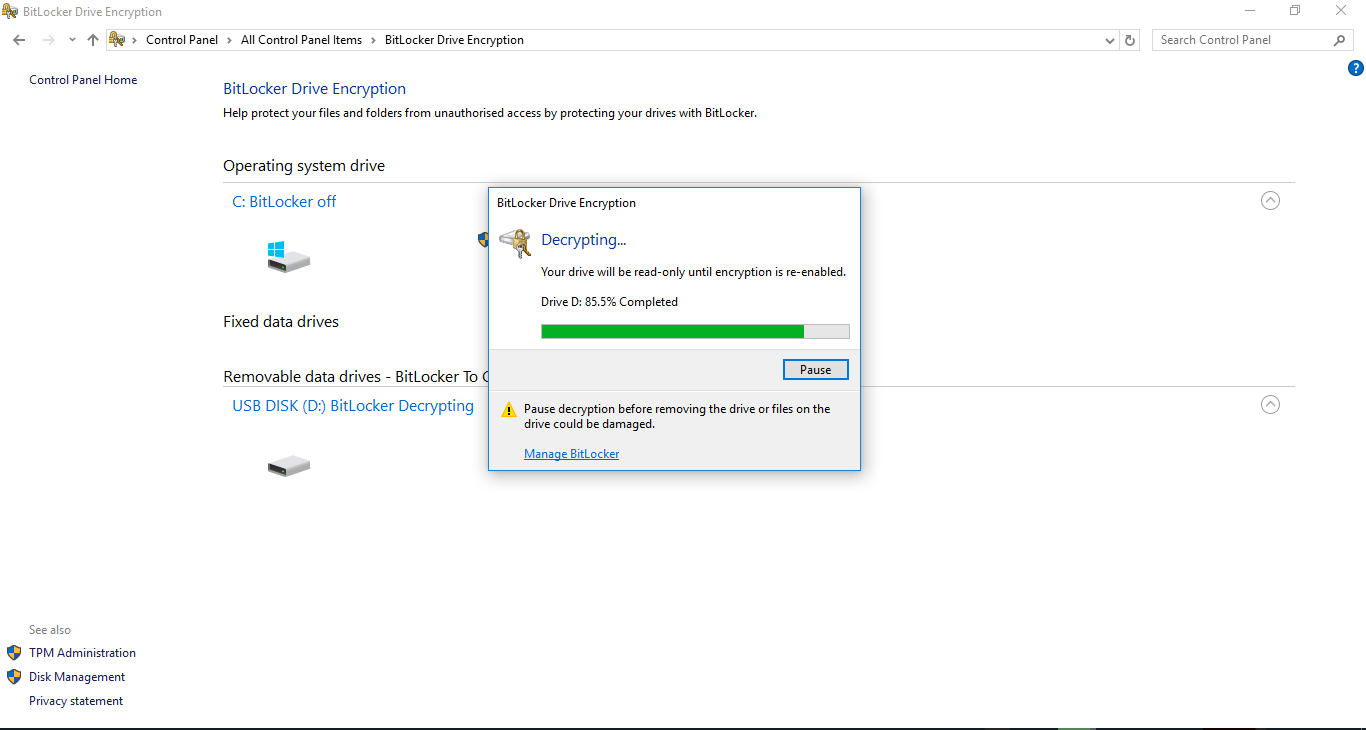
Task: Click the 'Decrypting...' heading
Action: (x=583, y=240)
